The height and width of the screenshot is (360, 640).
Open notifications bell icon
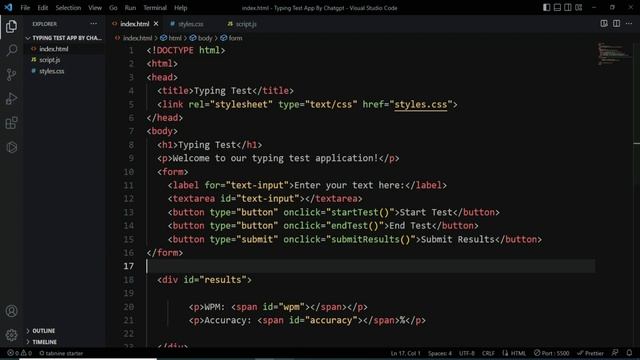[x=629, y=353]
